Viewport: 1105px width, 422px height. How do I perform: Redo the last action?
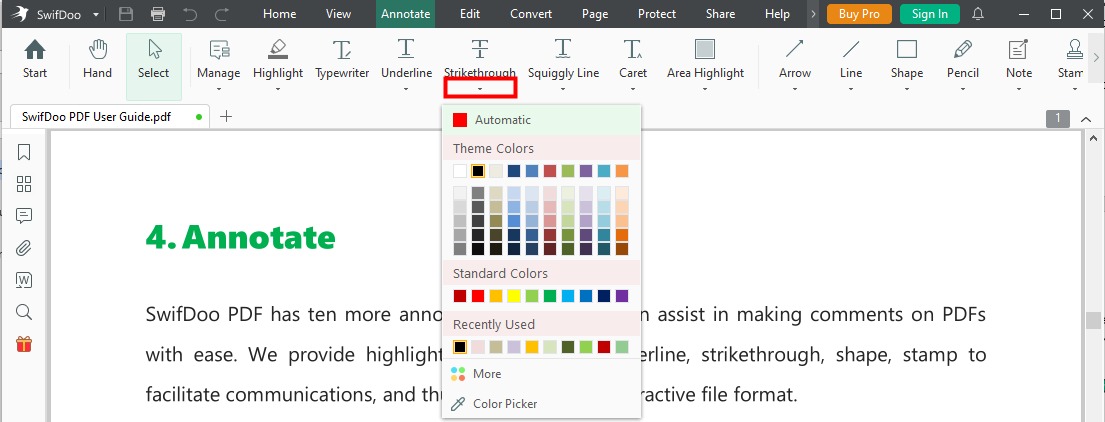pyautogui.click(x=222, y=14)
